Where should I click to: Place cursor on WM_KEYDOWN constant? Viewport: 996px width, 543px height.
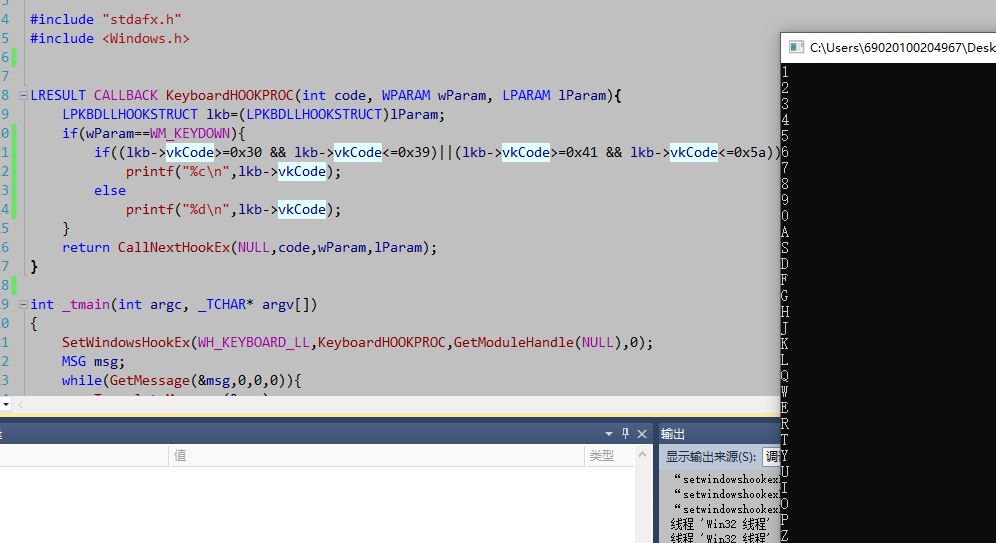(x=189, y=133)
